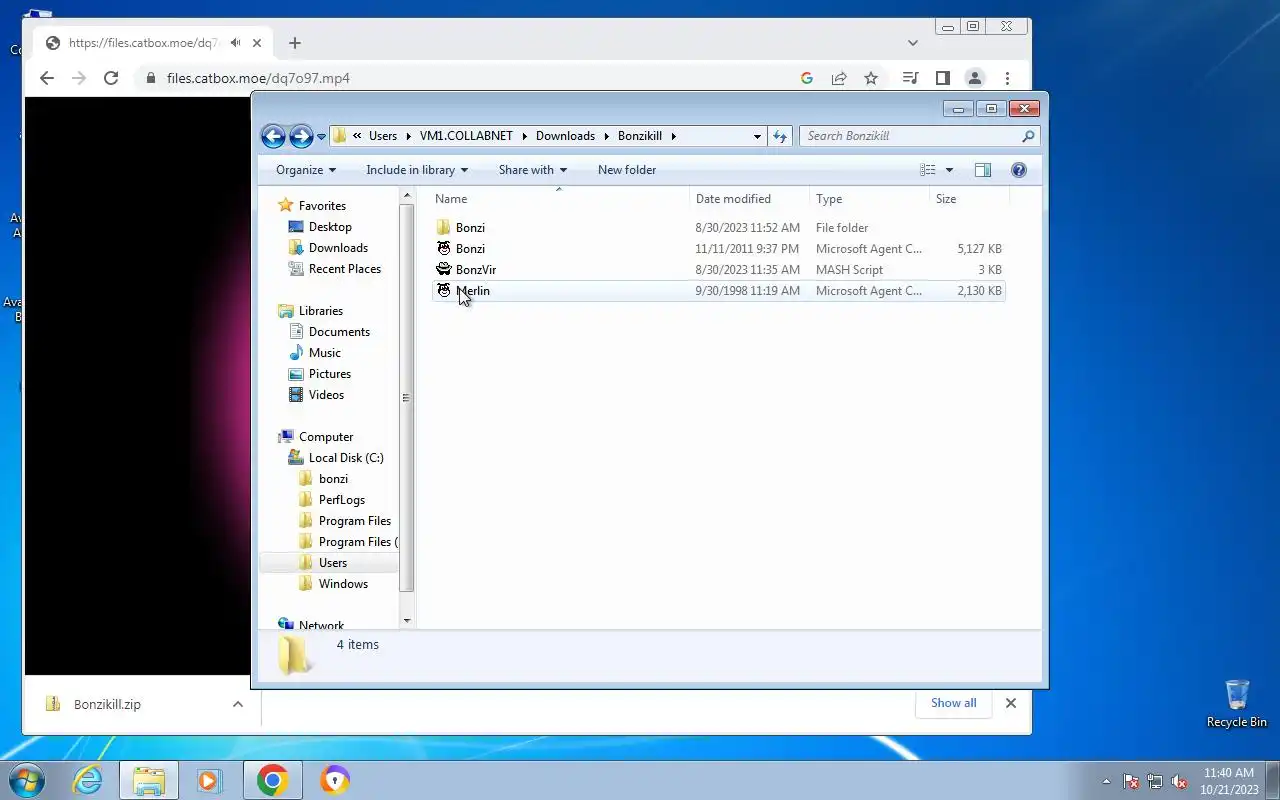This screenshot has width=1280, height=800.
Task: Click Downloads in the address breadcrumb
Action: tap(565, 136)
